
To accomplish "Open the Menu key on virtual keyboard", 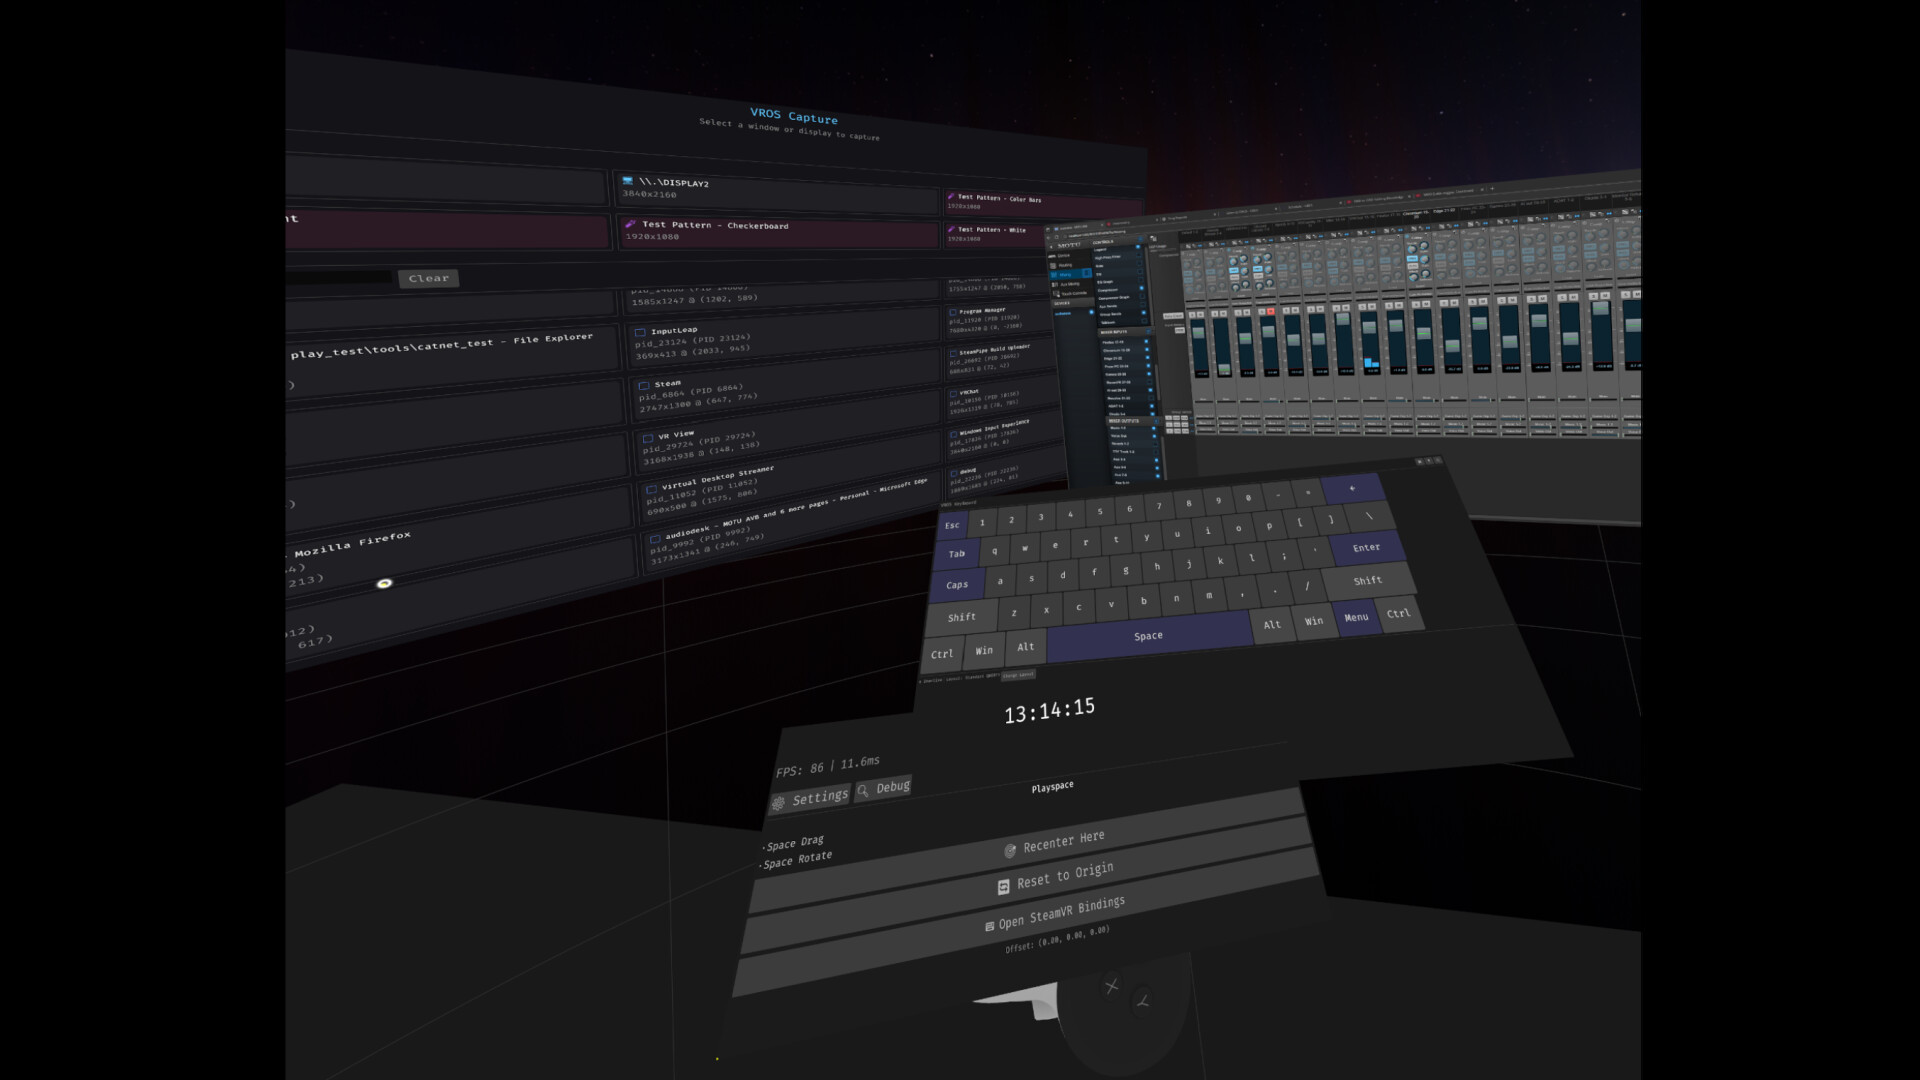I will (x=1355, y=617).
